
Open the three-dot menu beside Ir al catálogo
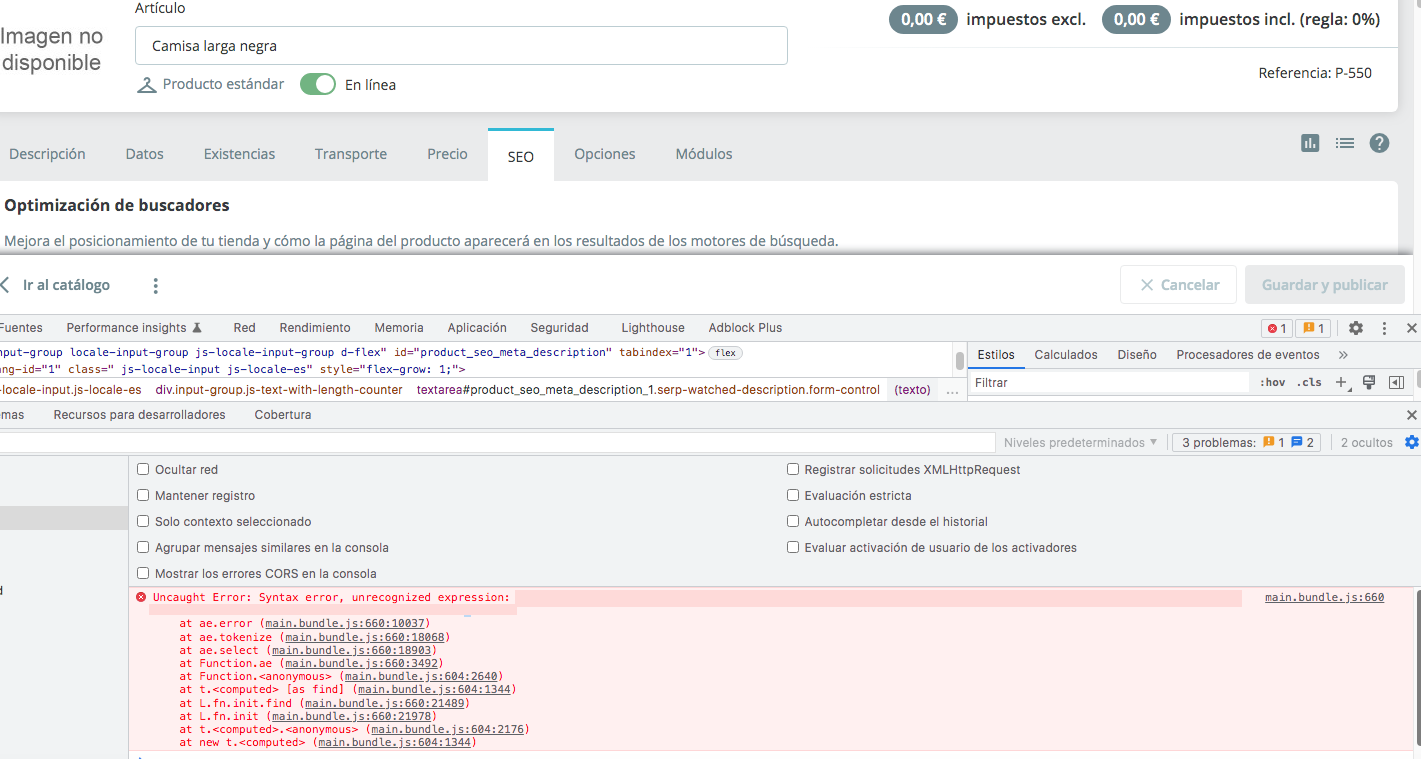pyautogui.click(x=155, y=286)
